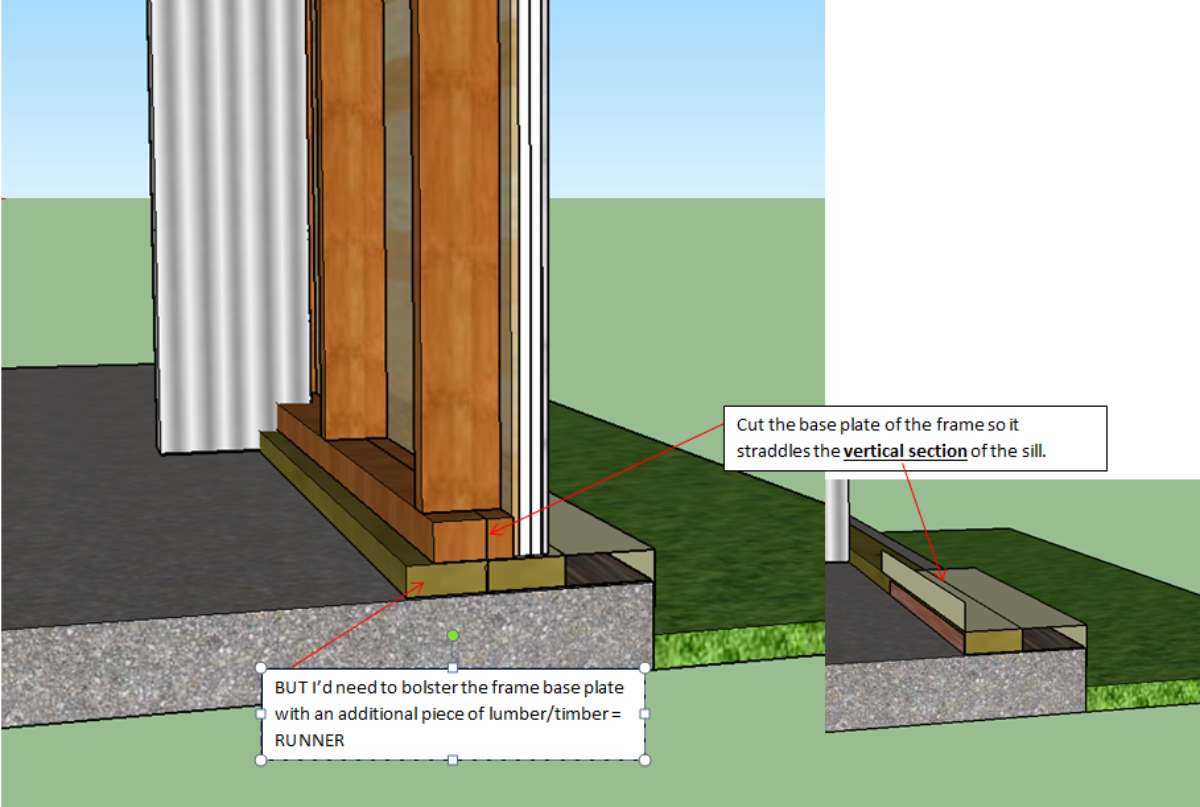Click the top-center resize handle of the text box

point(453,668)
